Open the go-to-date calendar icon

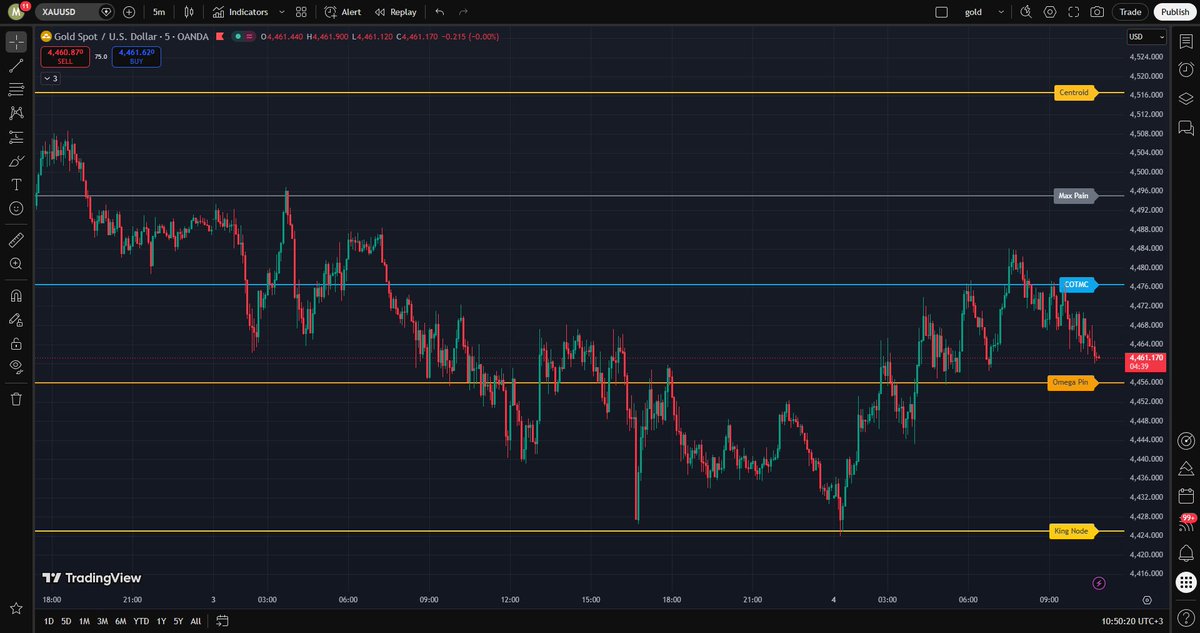[221, 621]
